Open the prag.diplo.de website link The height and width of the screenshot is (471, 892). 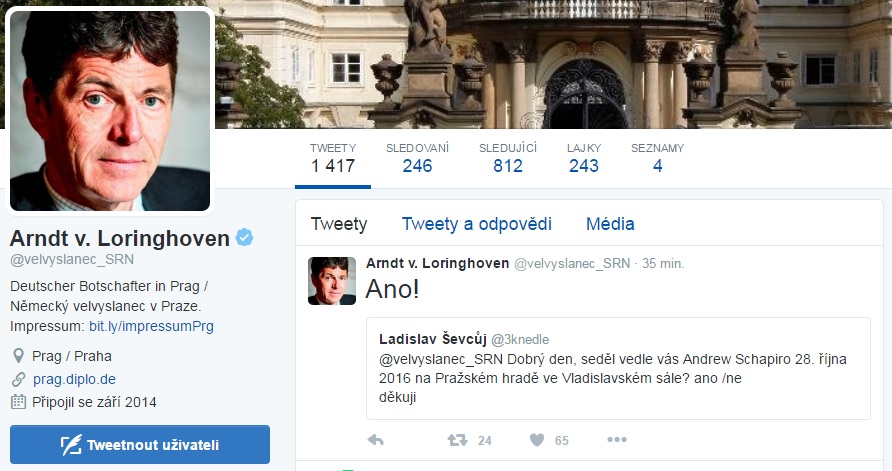point(74,379)
